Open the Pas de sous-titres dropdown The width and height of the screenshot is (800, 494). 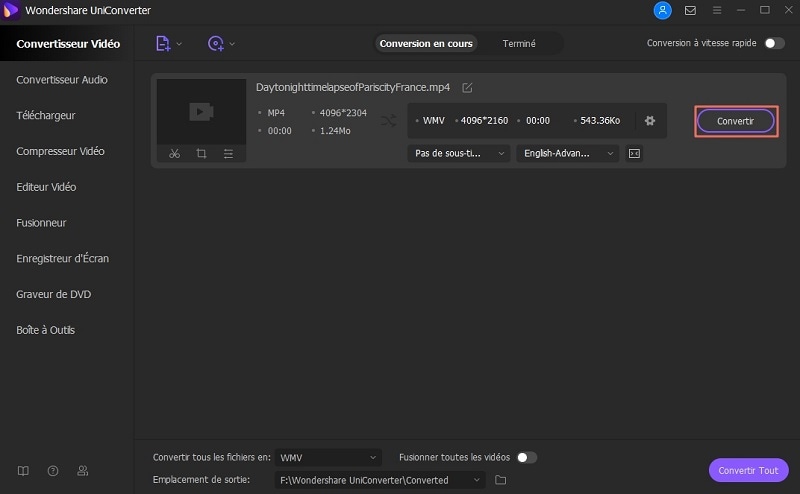(459, 154)
